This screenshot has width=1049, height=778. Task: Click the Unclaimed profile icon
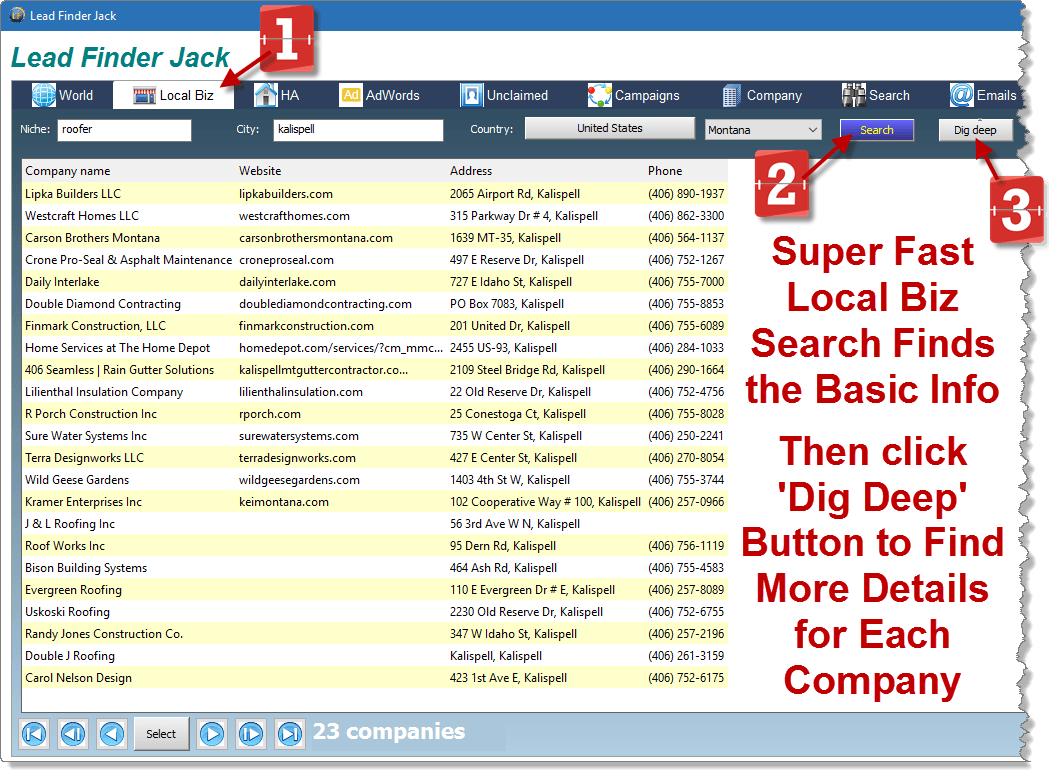[x=472, y=95]
